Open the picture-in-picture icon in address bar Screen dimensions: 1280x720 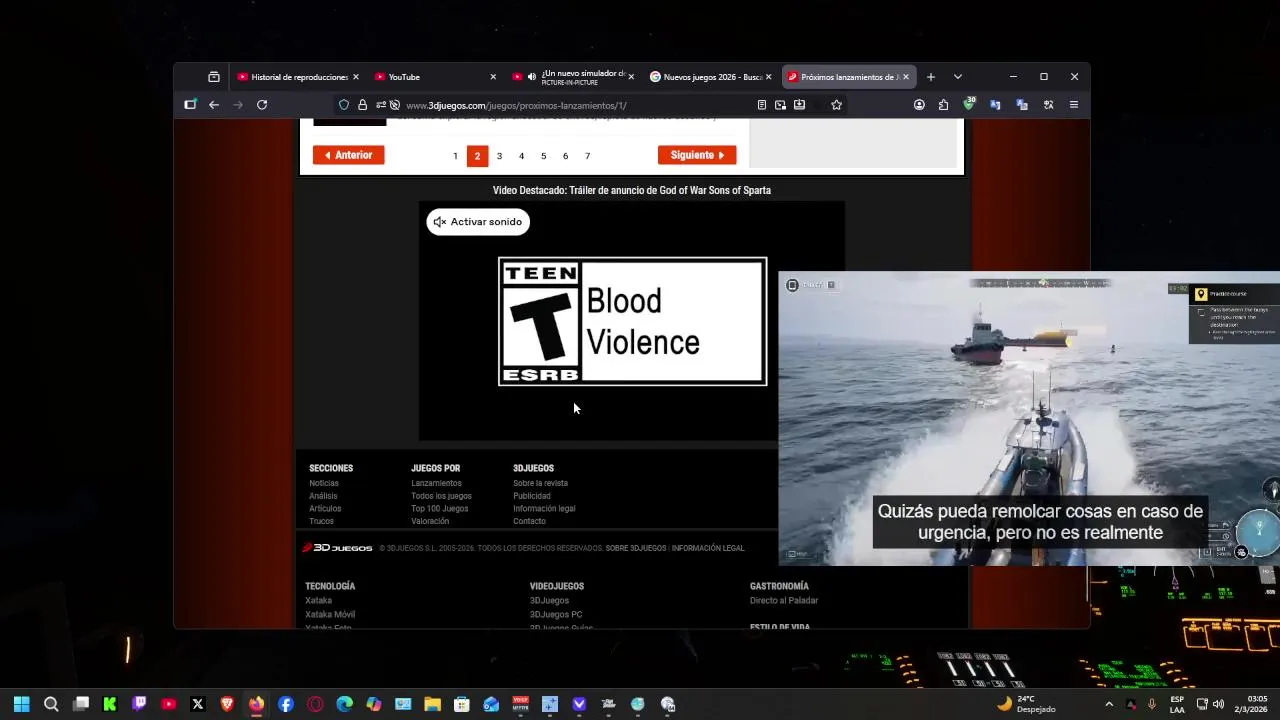(781, 105)
